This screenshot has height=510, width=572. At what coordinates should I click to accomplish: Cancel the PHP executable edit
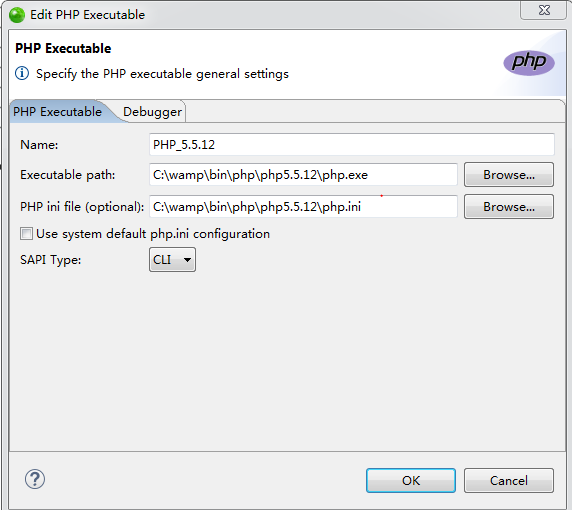point(509,480)
